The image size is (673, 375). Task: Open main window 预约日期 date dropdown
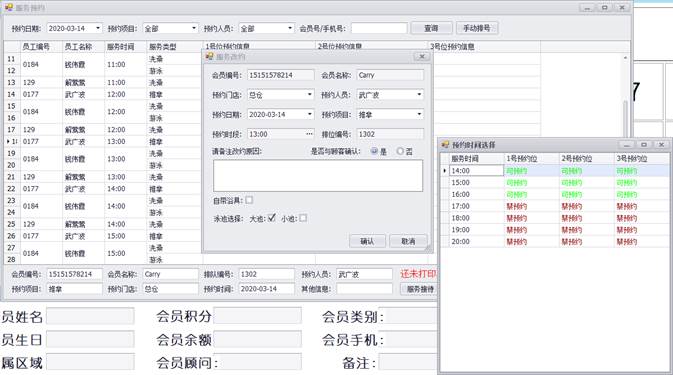pos(98,28)
